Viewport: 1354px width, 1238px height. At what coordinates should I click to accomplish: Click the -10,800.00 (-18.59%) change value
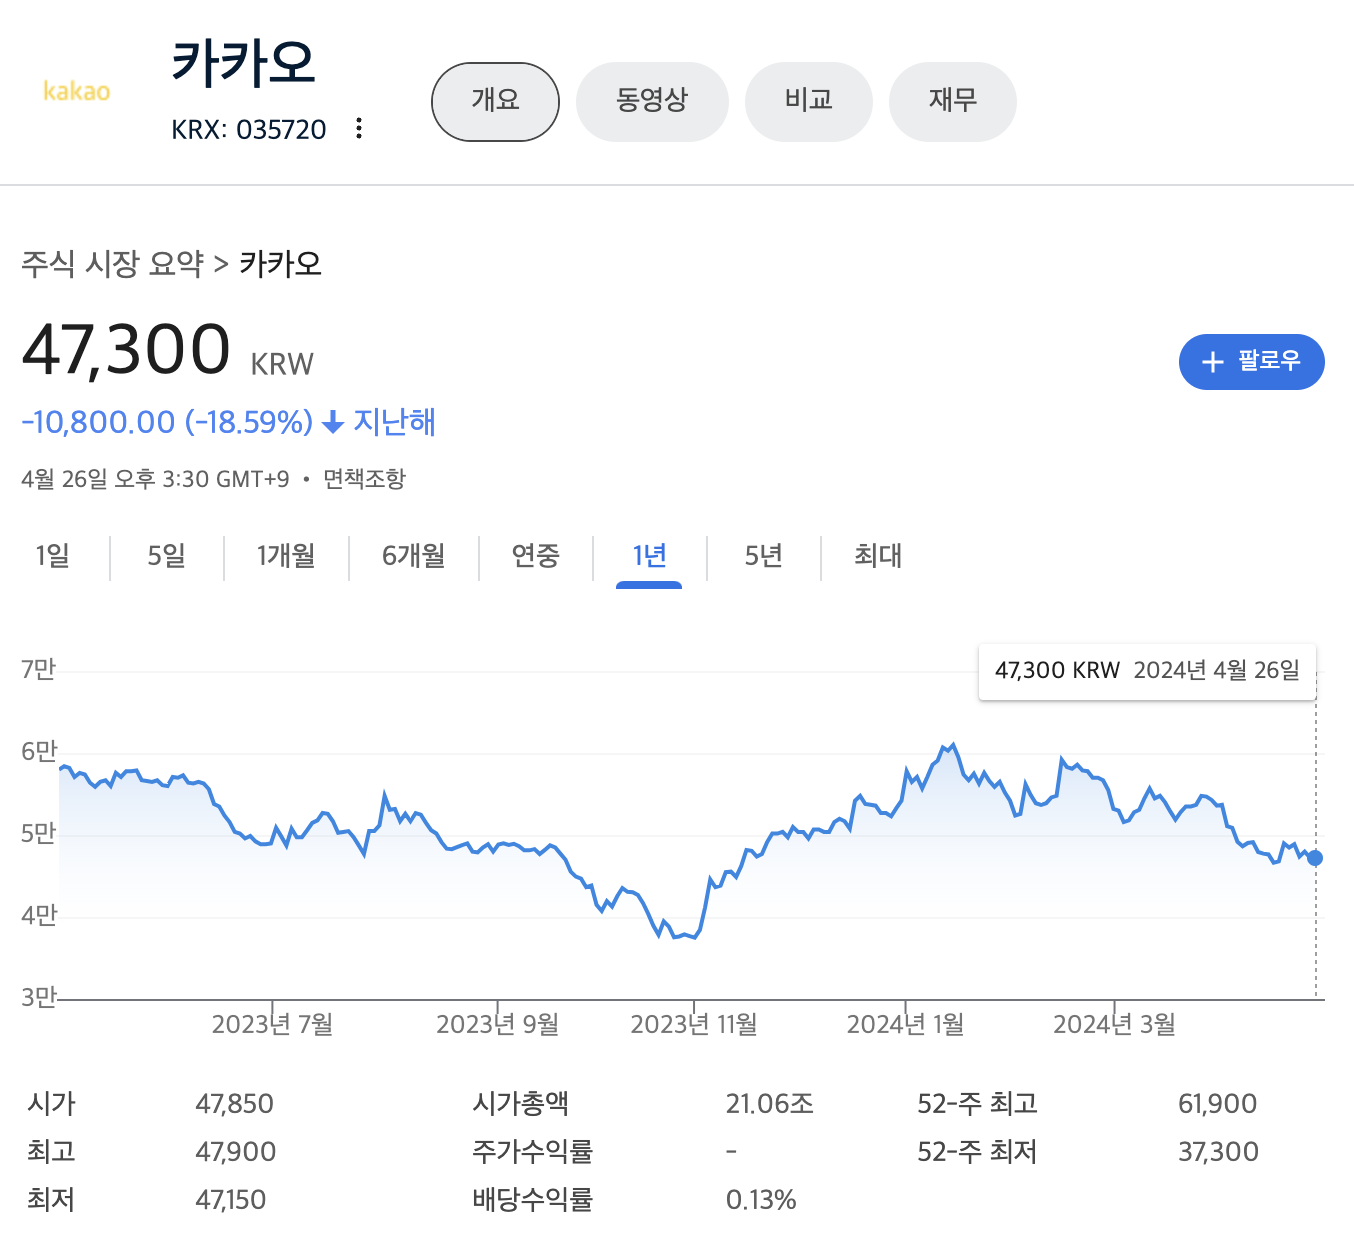[x=167, y=422]
